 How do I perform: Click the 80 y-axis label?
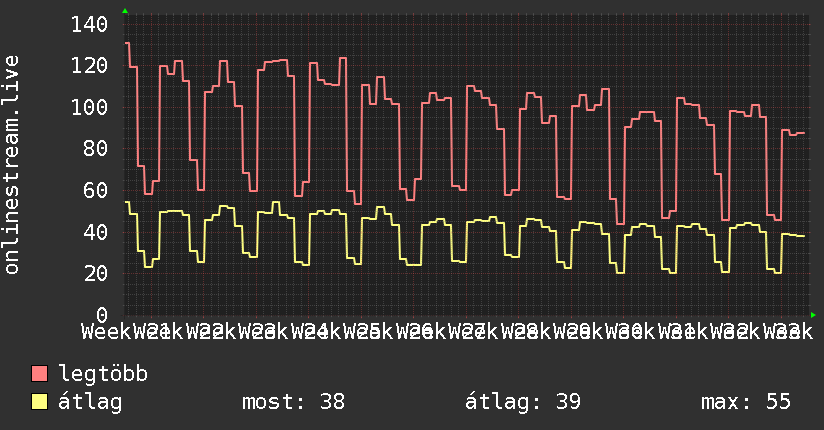click(x=96, y=149)
